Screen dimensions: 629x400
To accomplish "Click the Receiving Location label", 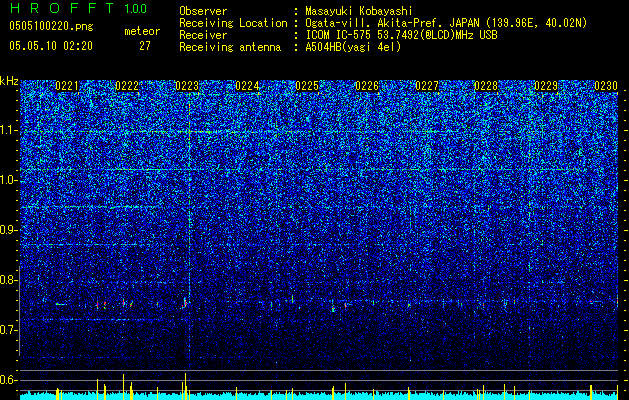I will (233, 23).
